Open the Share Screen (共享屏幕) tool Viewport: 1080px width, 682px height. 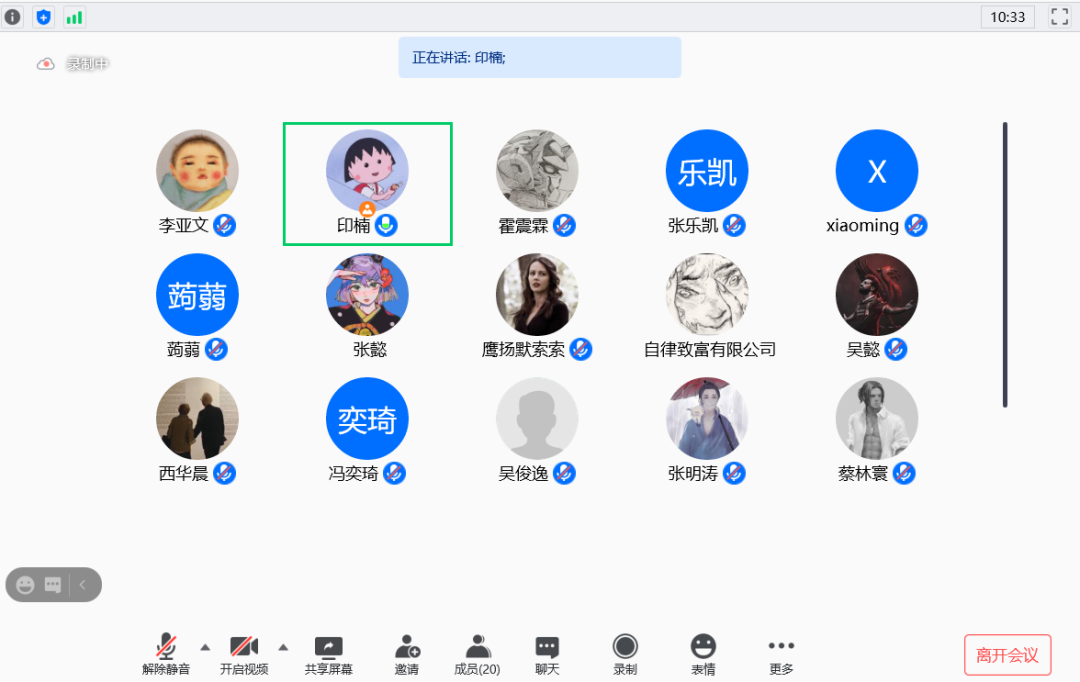click(x=328, y=654)
